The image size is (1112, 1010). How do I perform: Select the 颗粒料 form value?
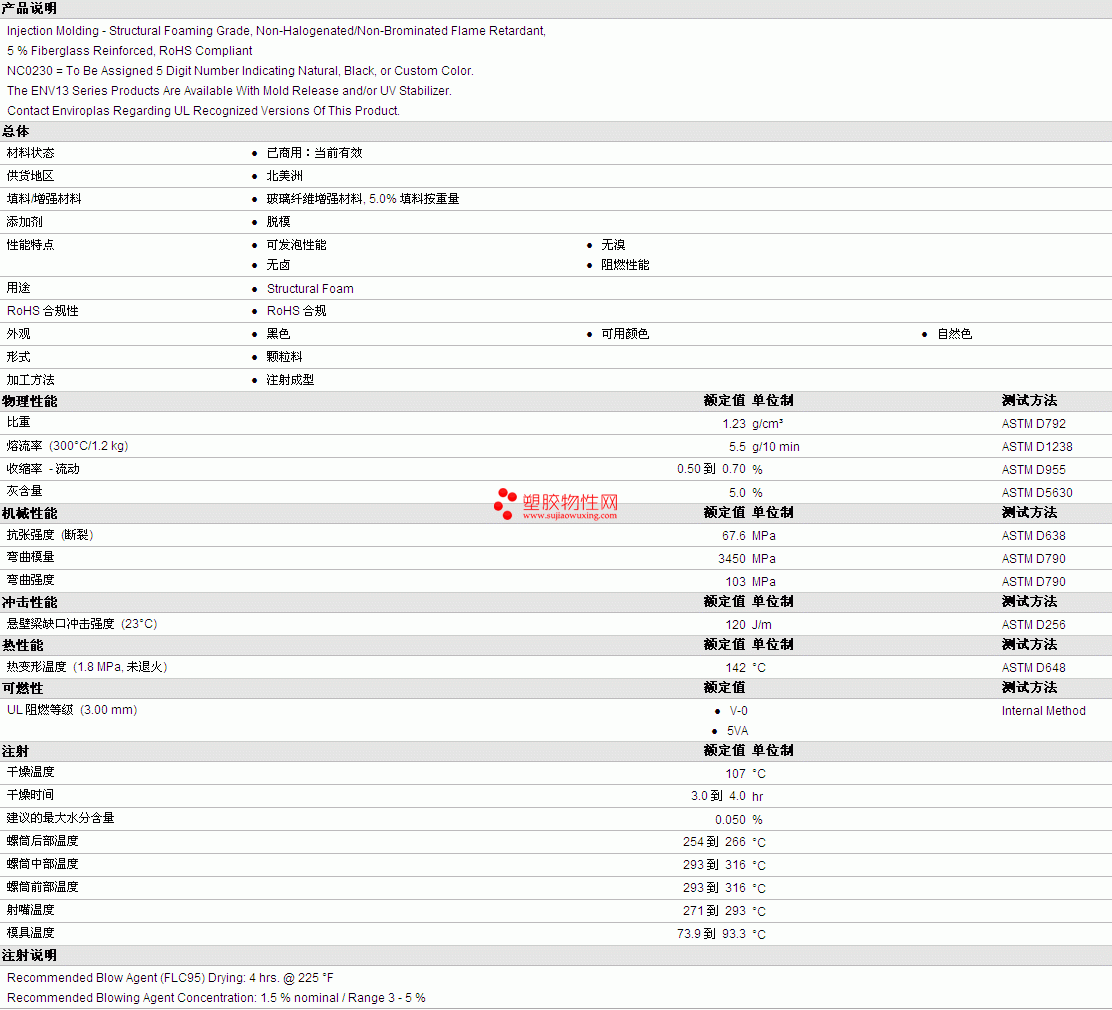pos(284,357)
